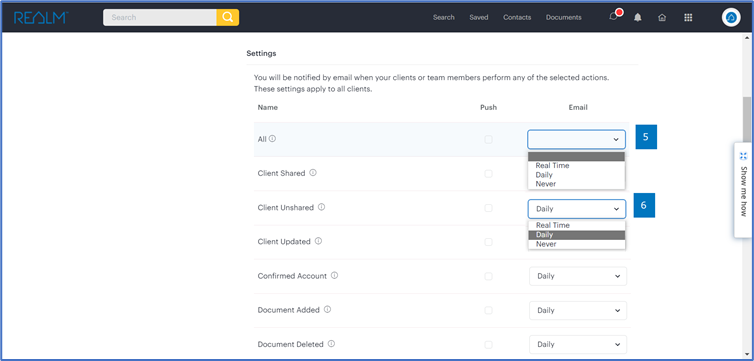Check the Push box for Document Added

tap(489, 311)
